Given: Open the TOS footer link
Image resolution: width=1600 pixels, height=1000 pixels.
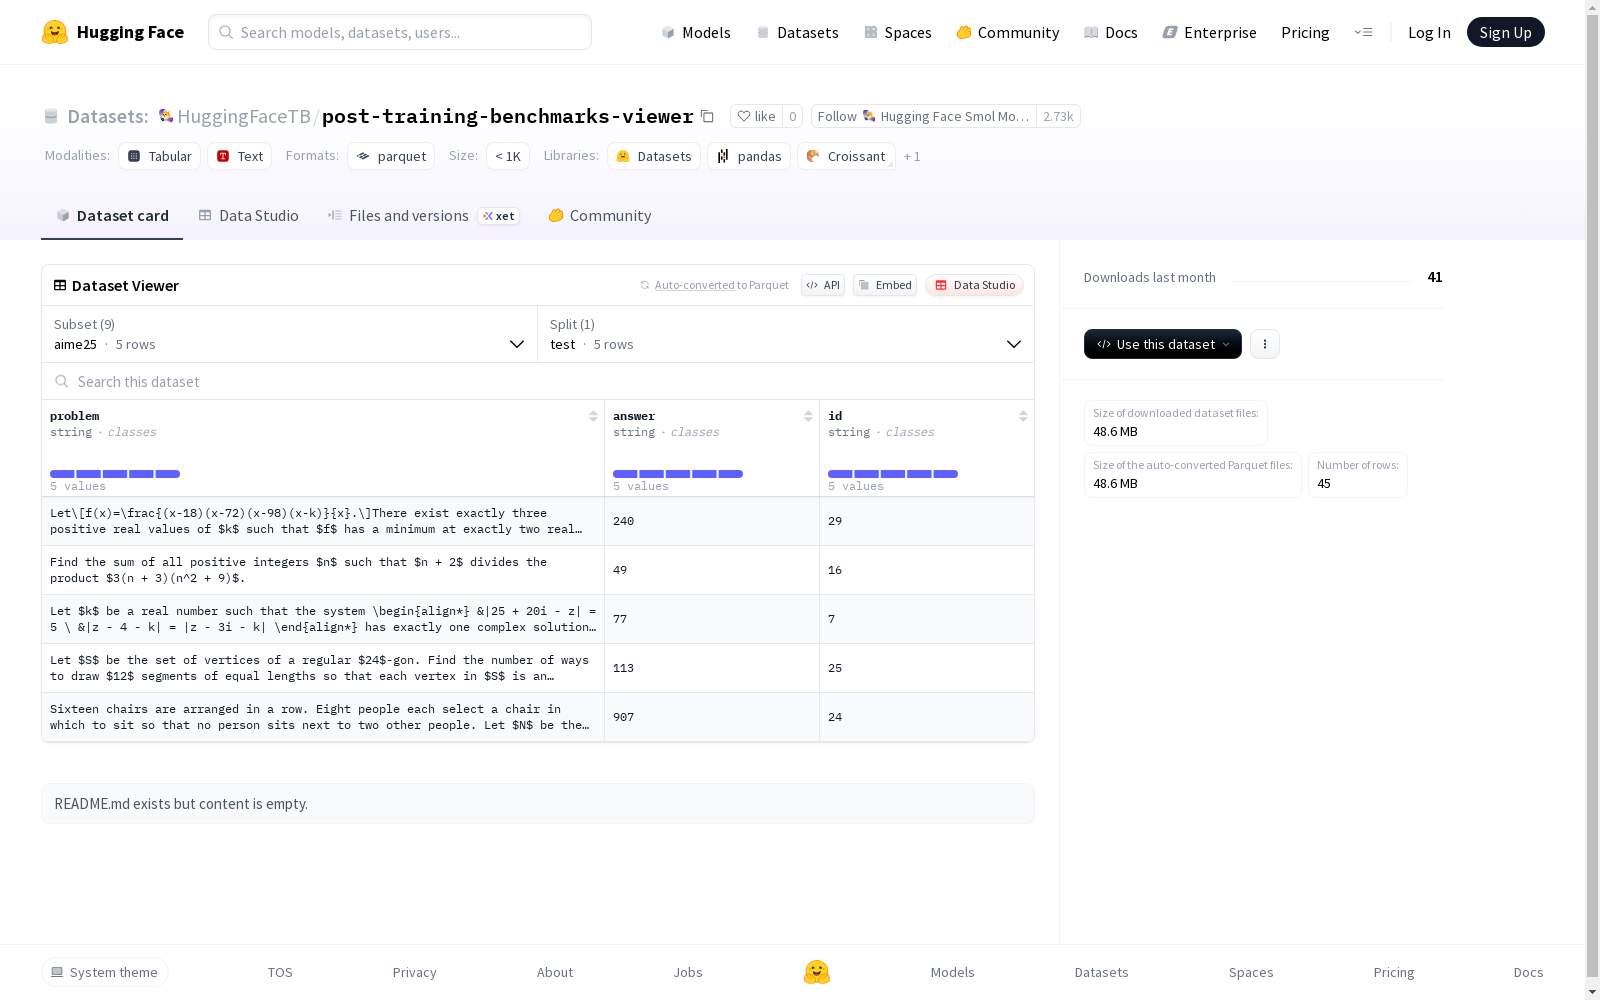Looking at the screenshot, I should click(280, 972).
